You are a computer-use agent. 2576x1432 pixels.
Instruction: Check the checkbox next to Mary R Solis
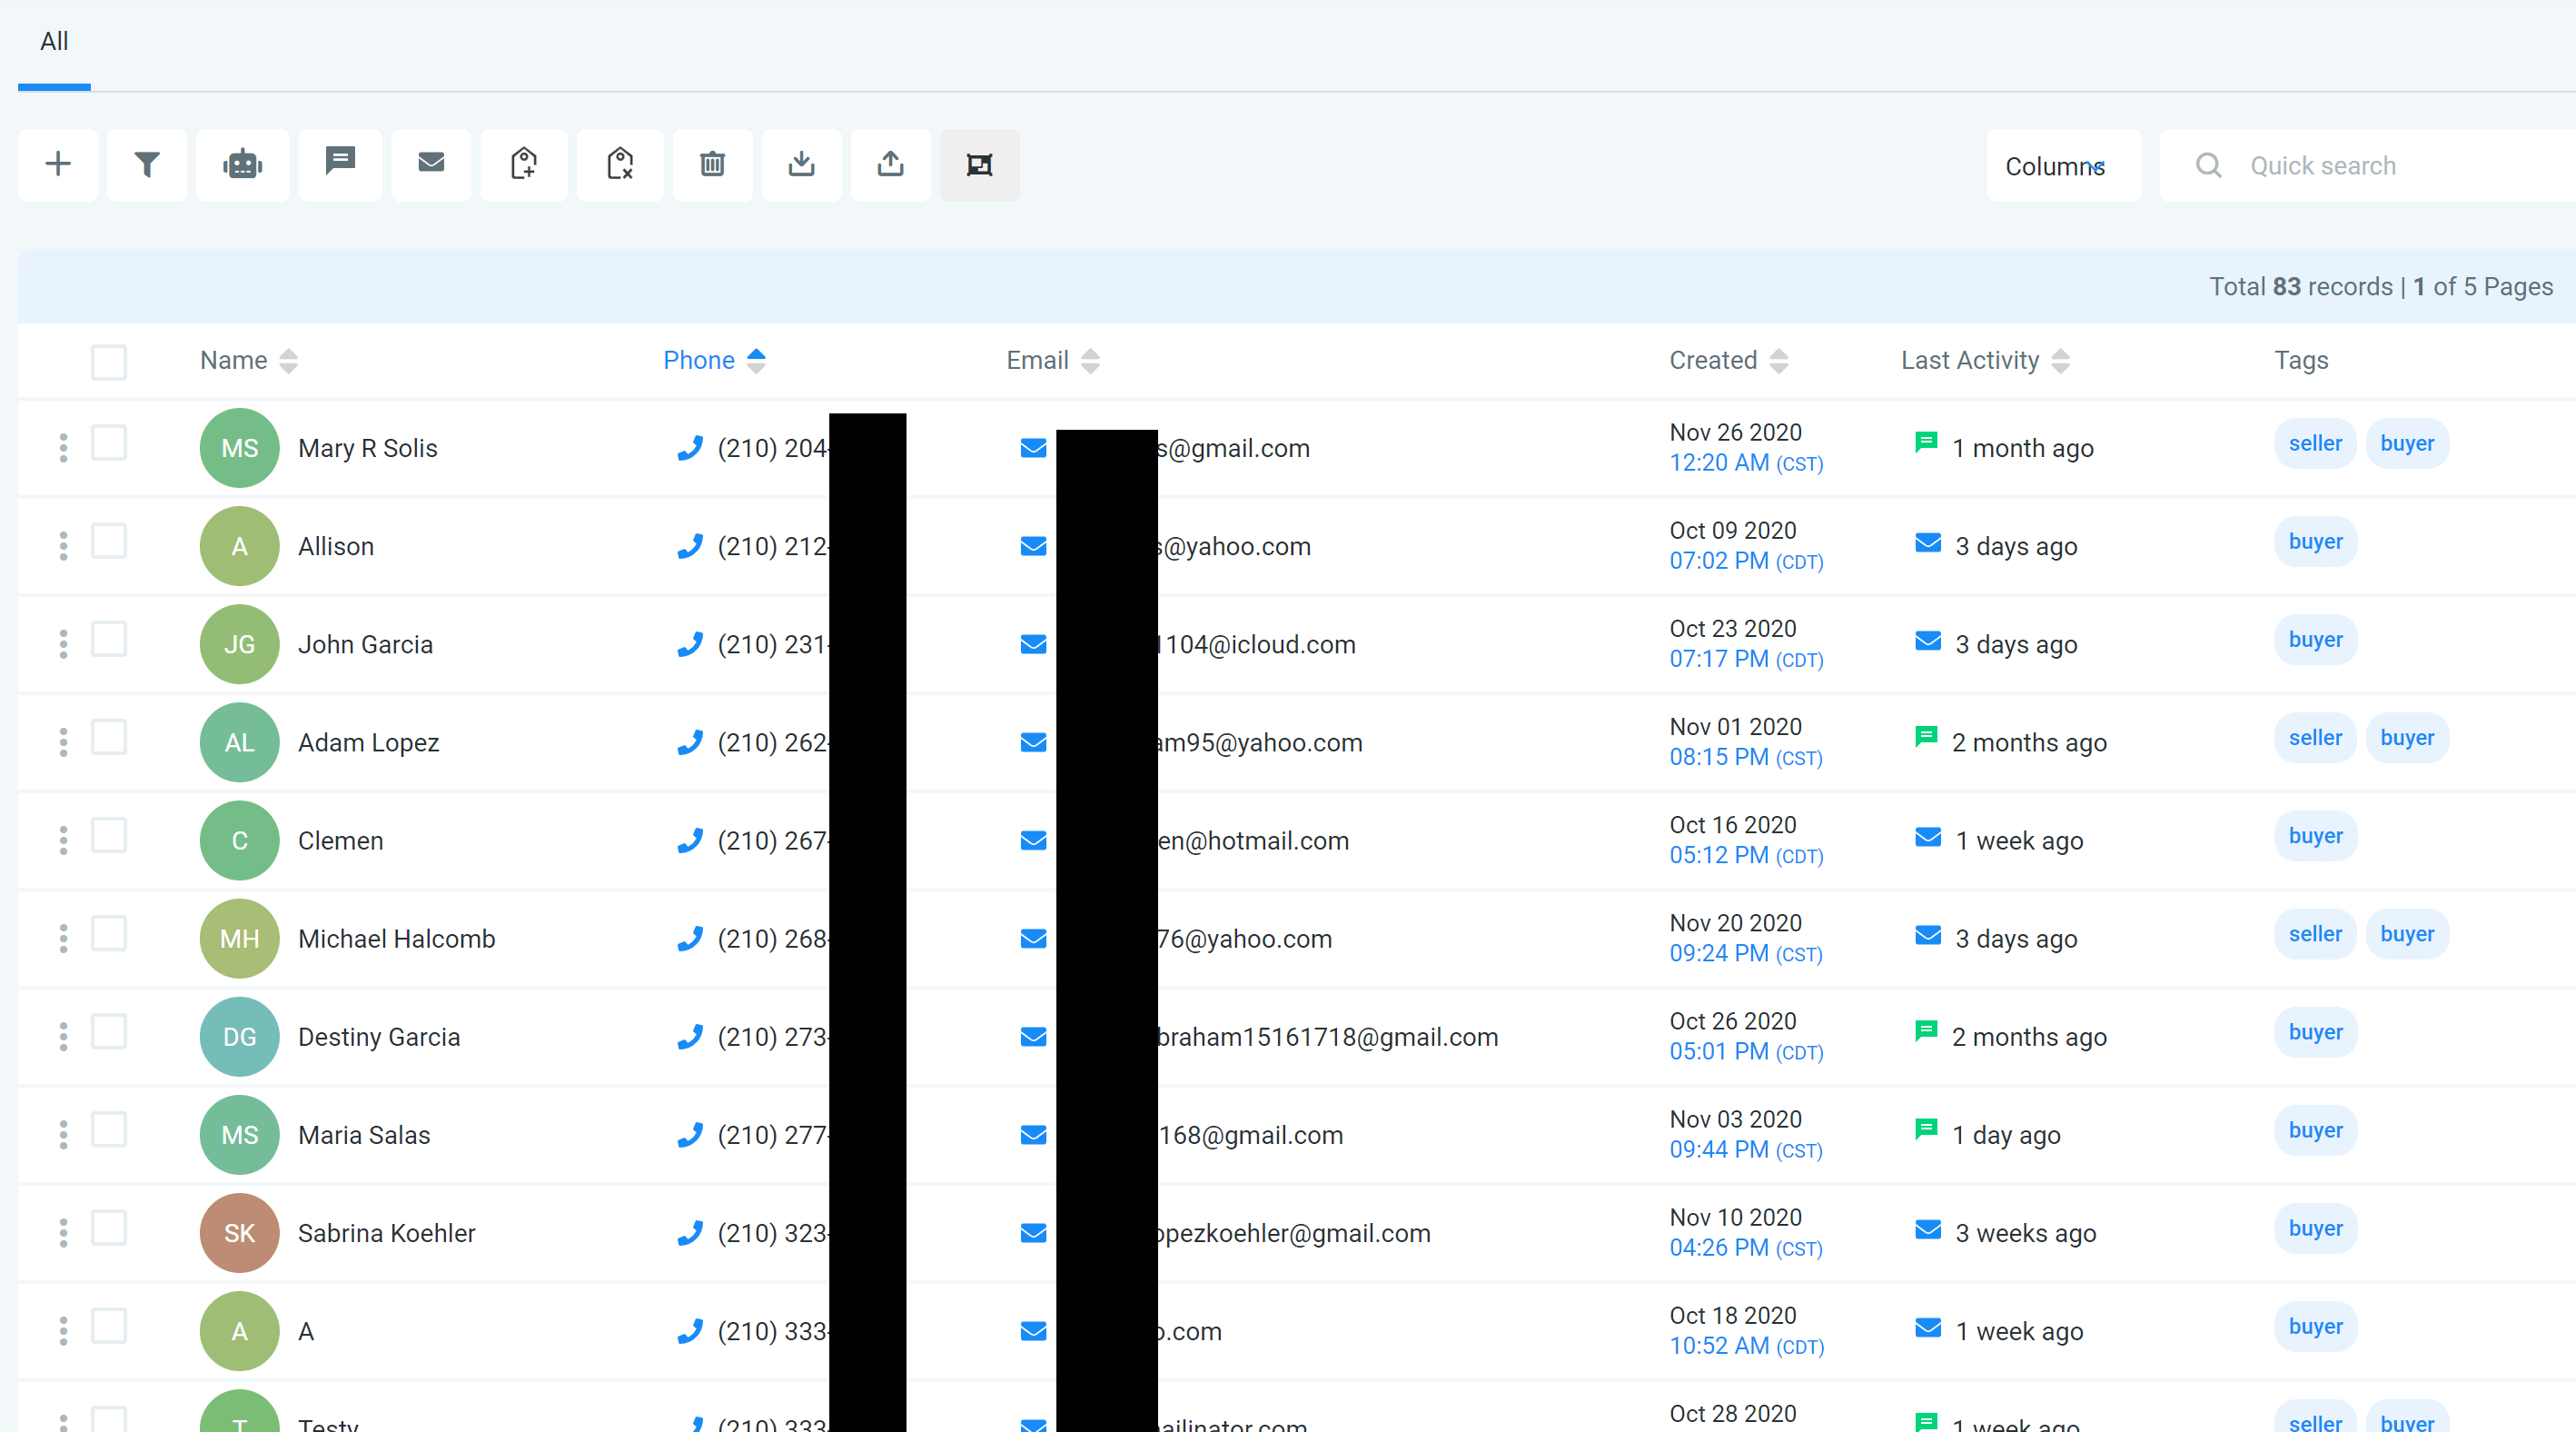[109, 443]
